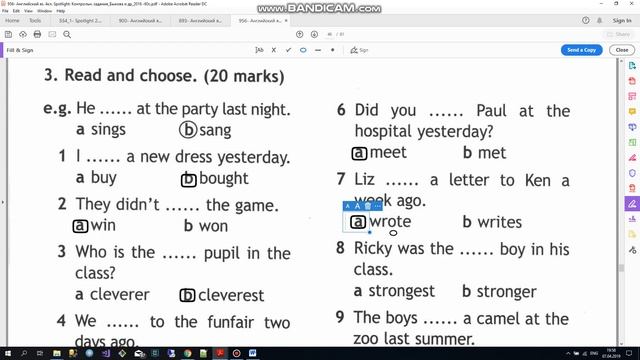Select the square mark on 'wrote' option

point(358,222)
